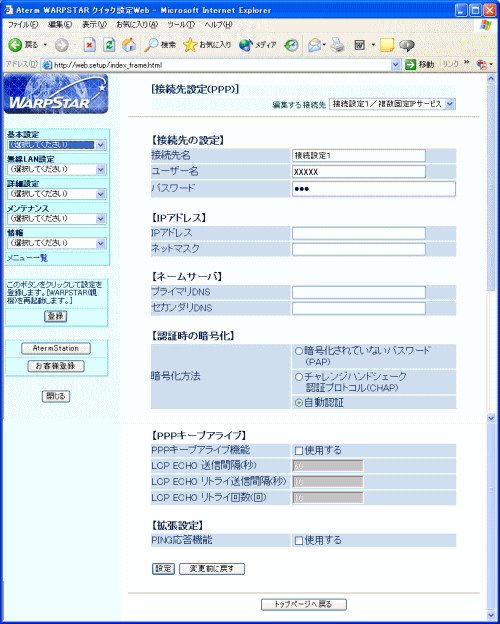Viewport: 500px width, 624px height.
Task: Click the プライマリDNS input field
Action: point(359,292)
